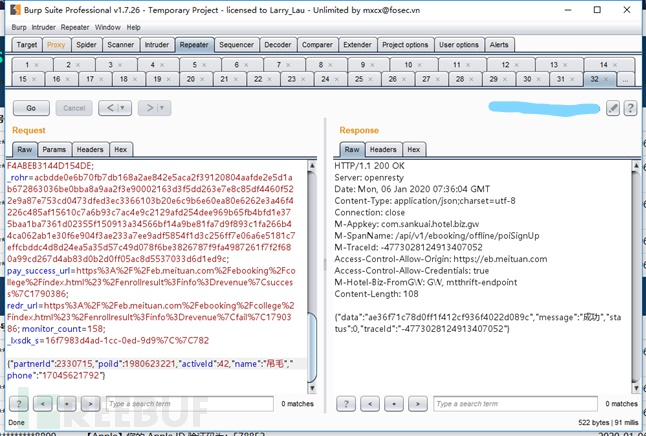
Task: Switch to the Extender tab
Action: (x=357, y=45)
